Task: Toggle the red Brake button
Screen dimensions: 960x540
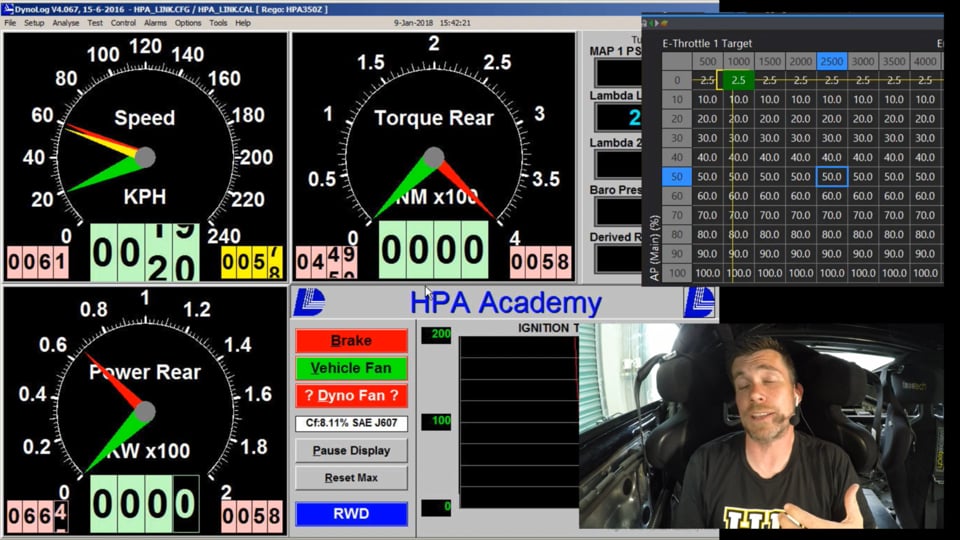Action: pyautogui.click(x=351, y=340)
